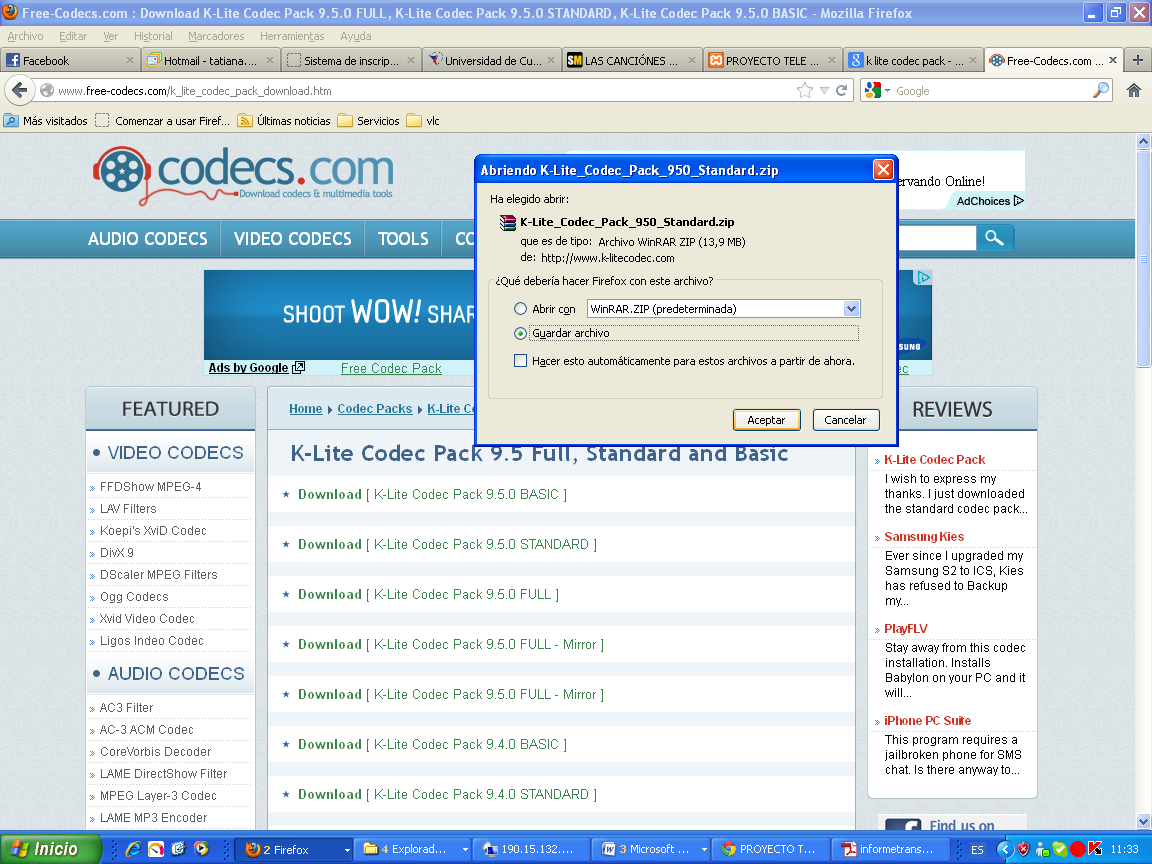Switch to PROYECTO T... Chrome taskbar window
The image size is (1152, 864).
point(770,849)
